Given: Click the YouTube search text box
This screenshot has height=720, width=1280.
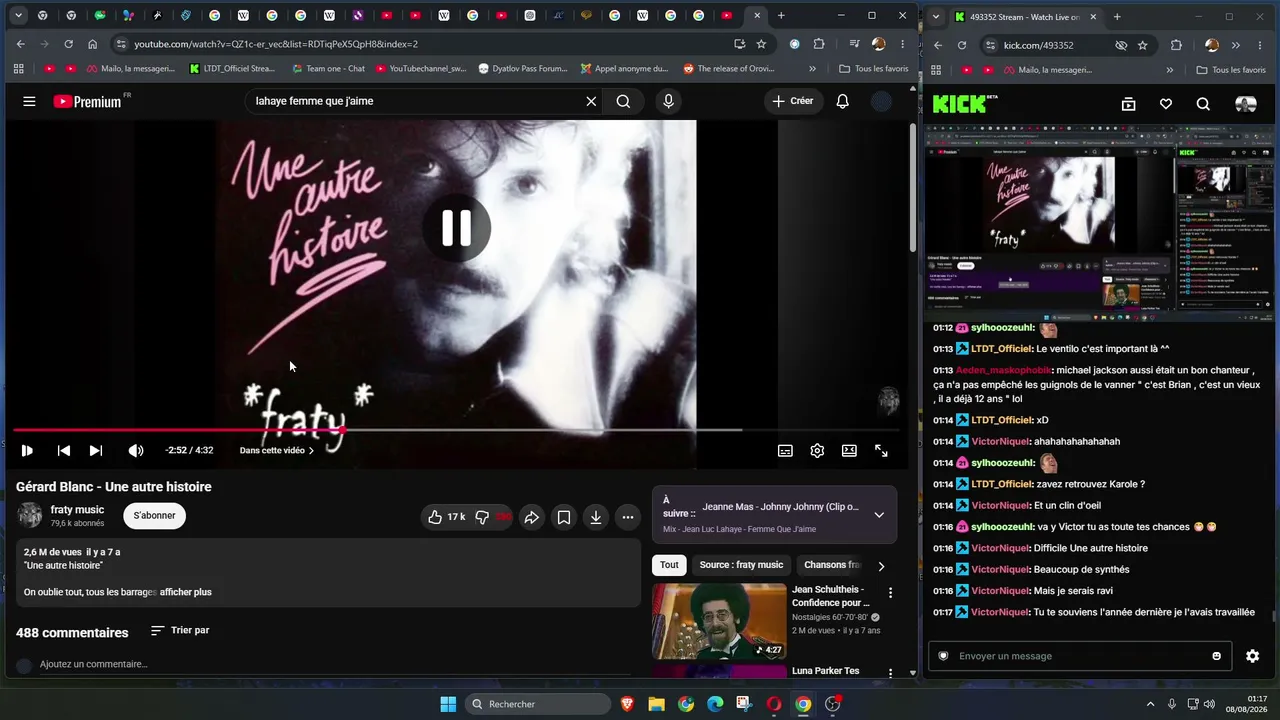Looking at the screenshot, I should pos(415,101).
